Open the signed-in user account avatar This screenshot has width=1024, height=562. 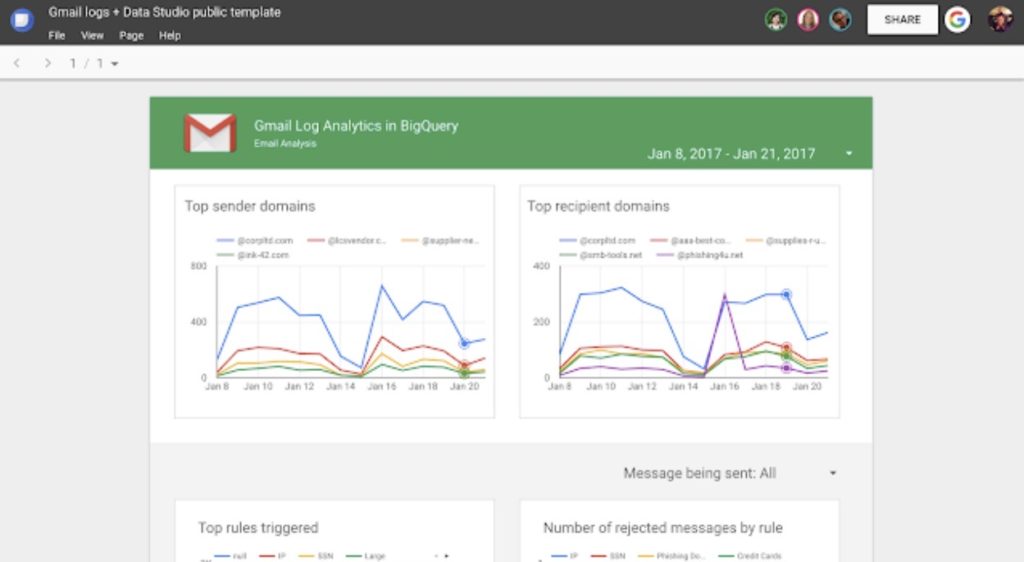tap(1000, 20)
